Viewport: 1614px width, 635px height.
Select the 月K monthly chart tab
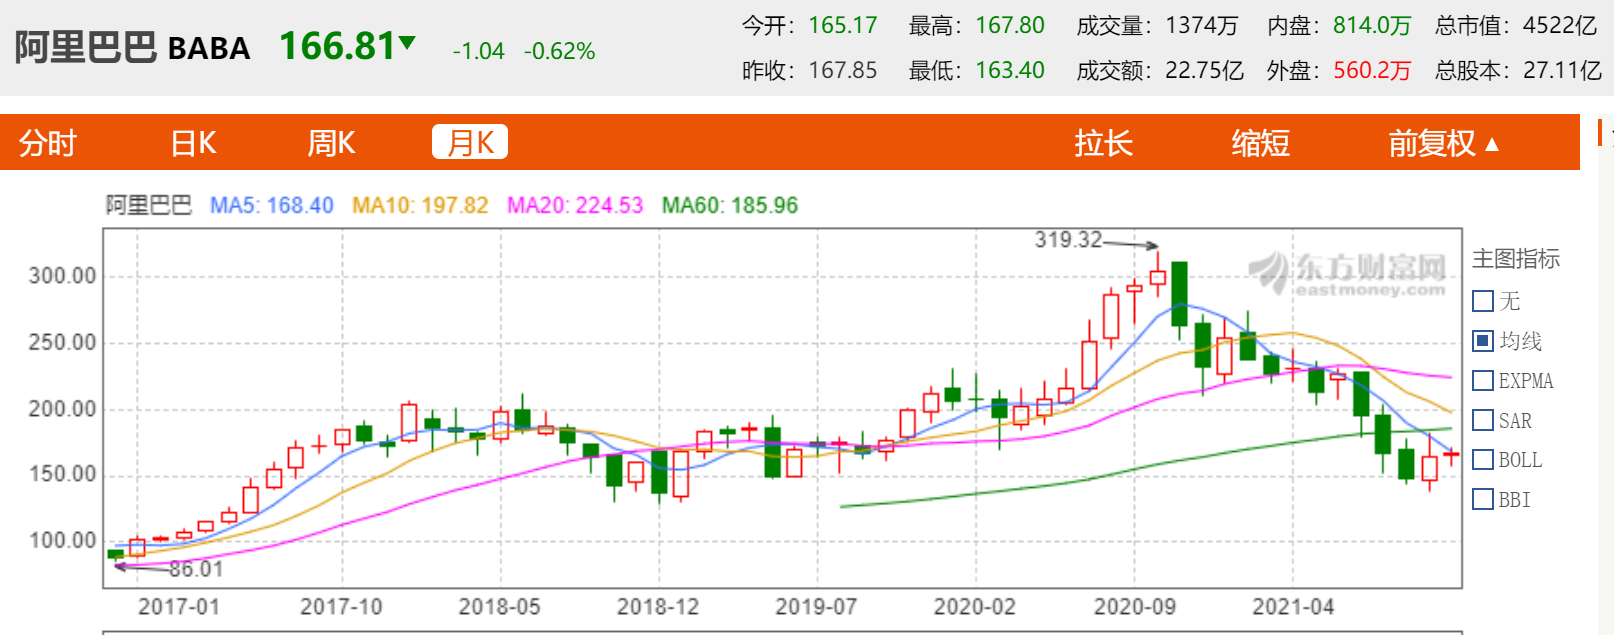(470, 142)
